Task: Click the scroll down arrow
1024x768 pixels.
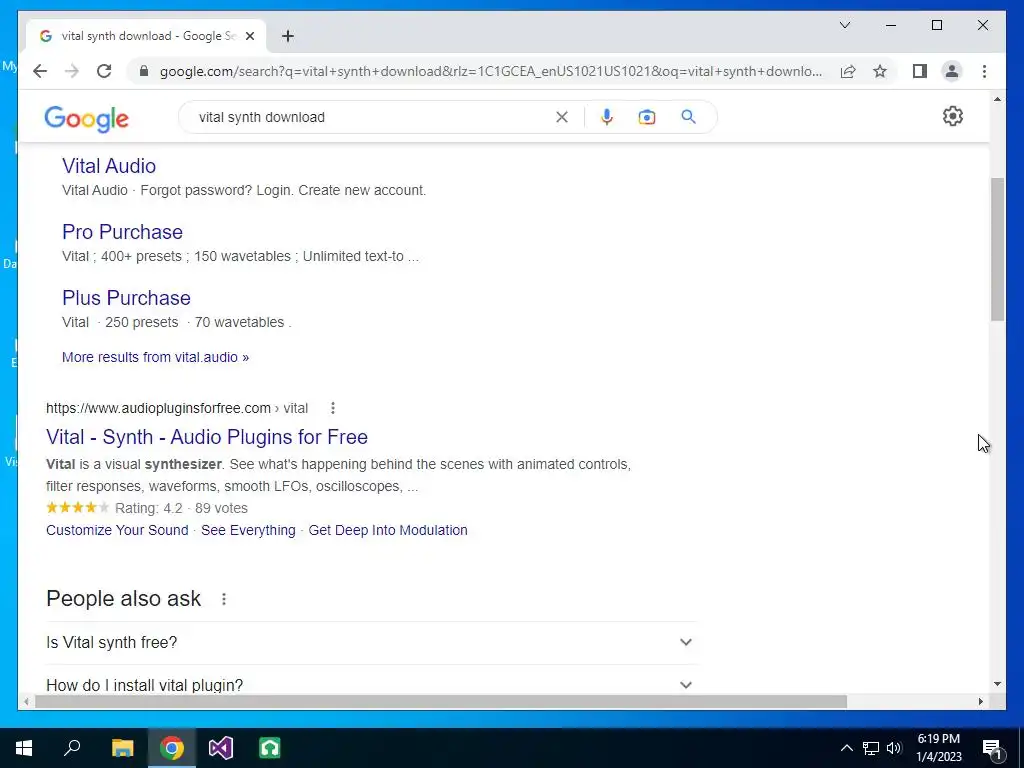Action: point(997,684)
